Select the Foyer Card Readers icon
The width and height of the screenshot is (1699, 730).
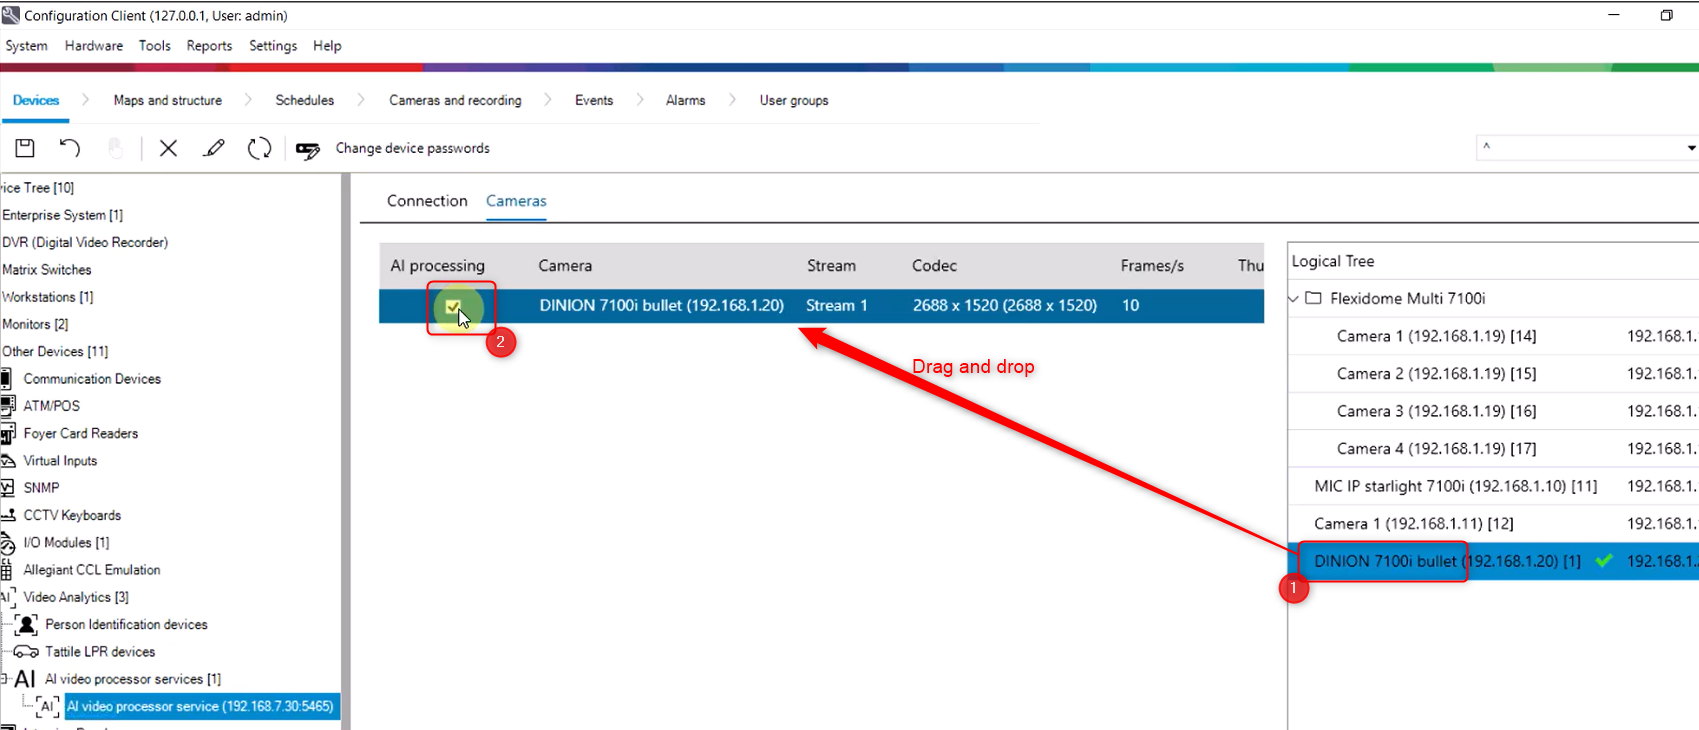pyautogui.click(x=7, y=433)
